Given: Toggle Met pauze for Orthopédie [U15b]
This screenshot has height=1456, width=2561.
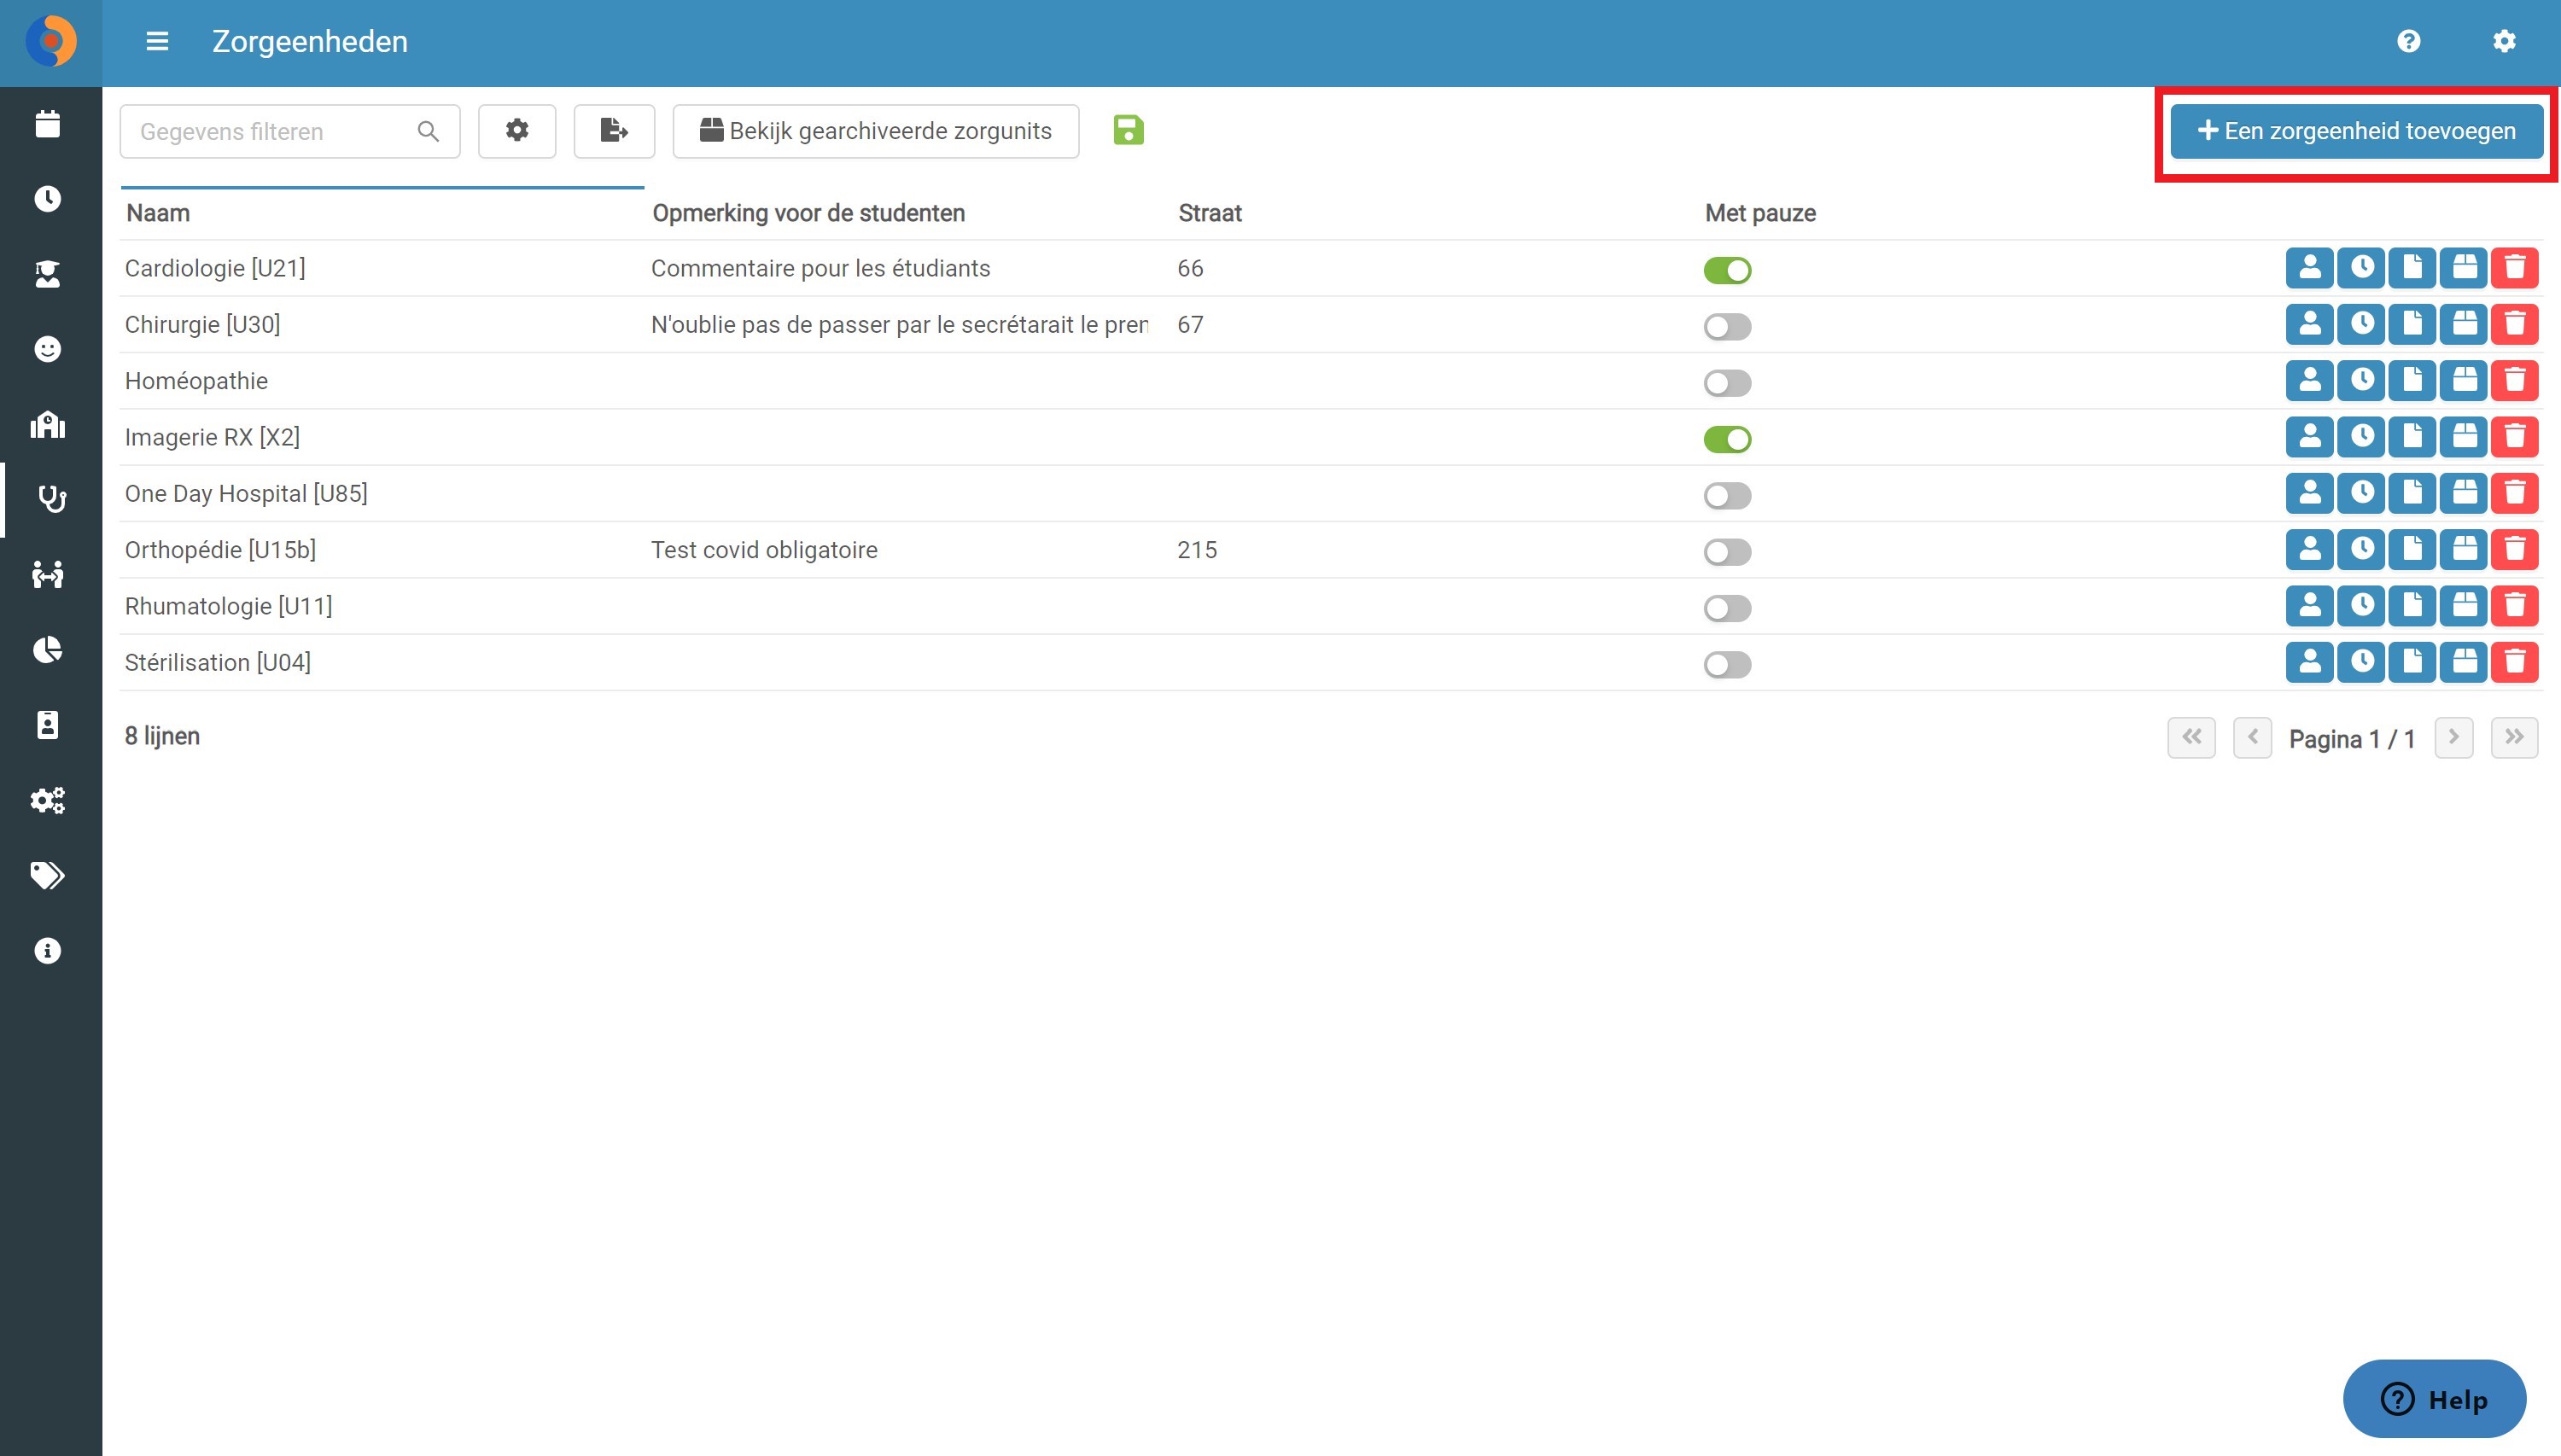Looking at the screenshot, I should point(1727,552).
